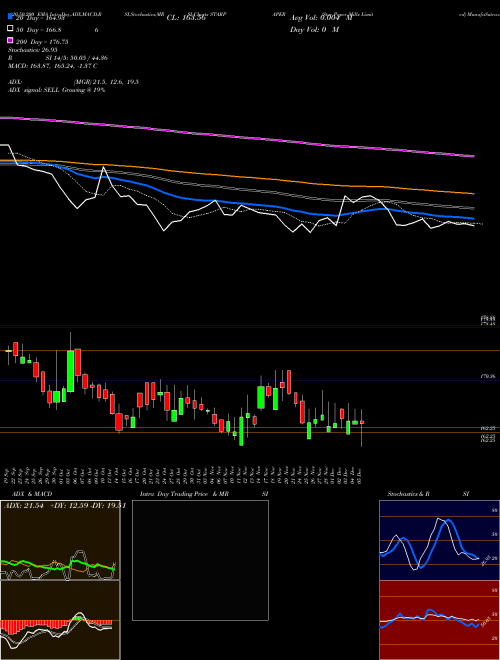Click the orange moving average line
The image size is (500, 660).
(236, 176)
